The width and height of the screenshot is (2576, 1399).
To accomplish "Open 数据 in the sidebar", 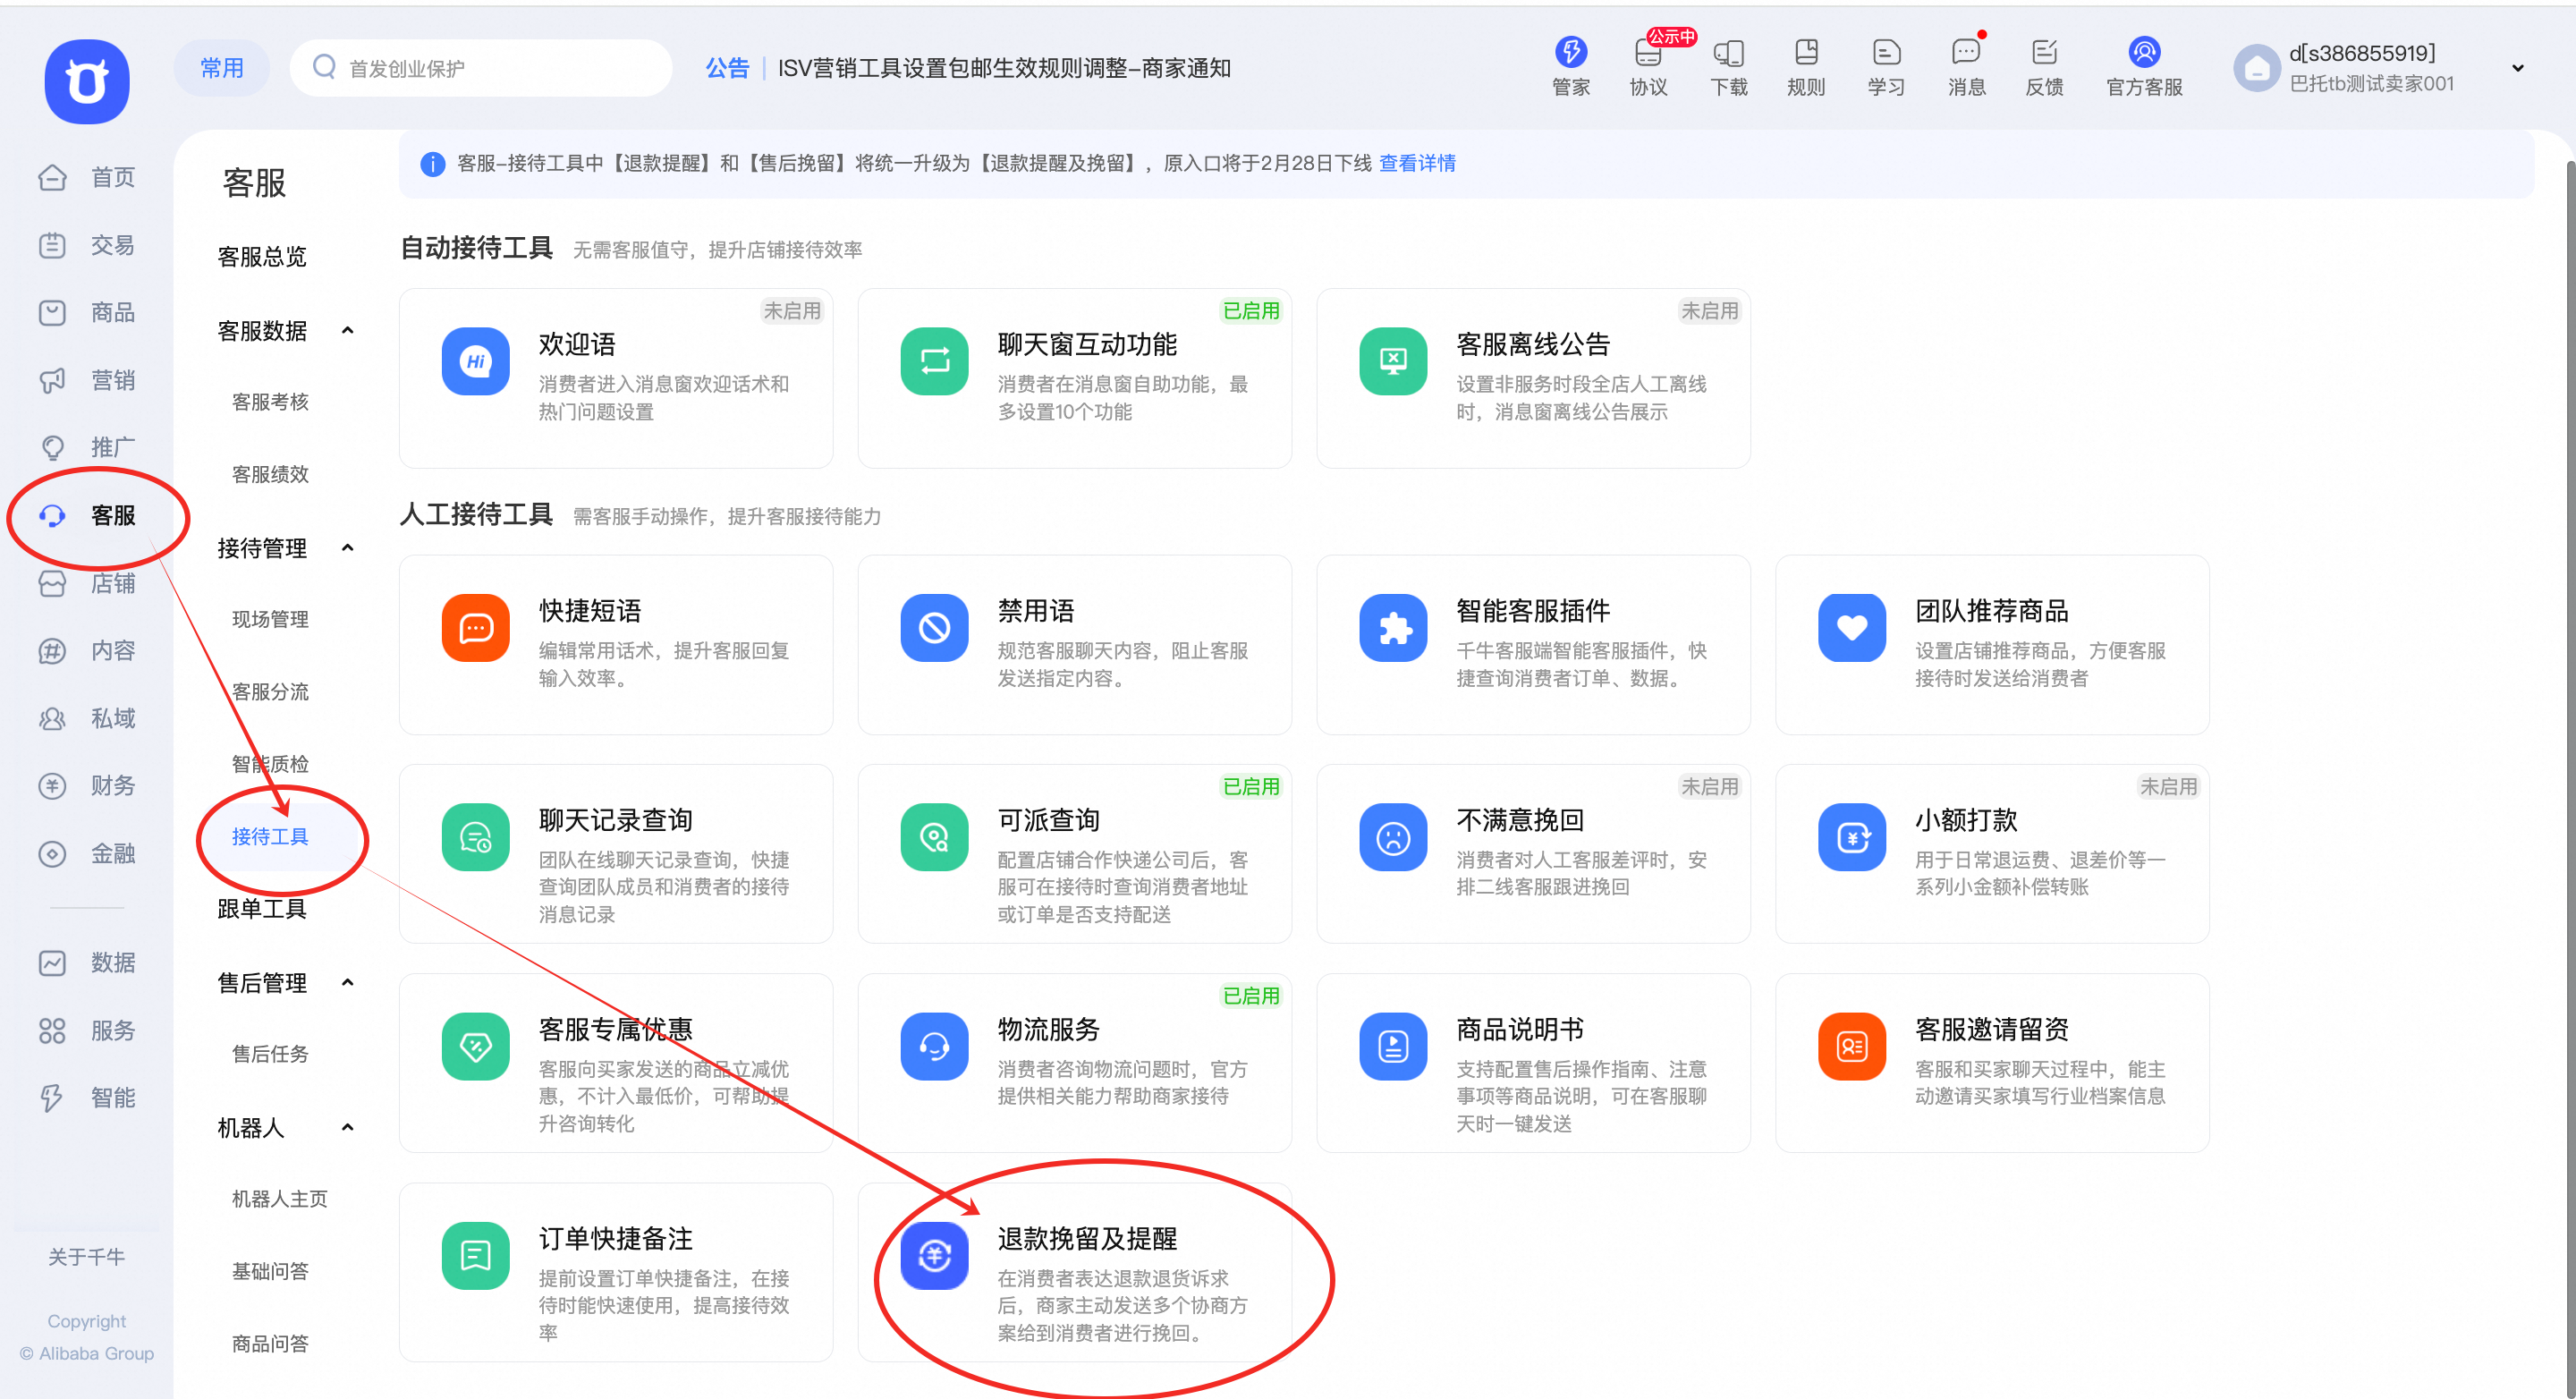I will 87,963.
